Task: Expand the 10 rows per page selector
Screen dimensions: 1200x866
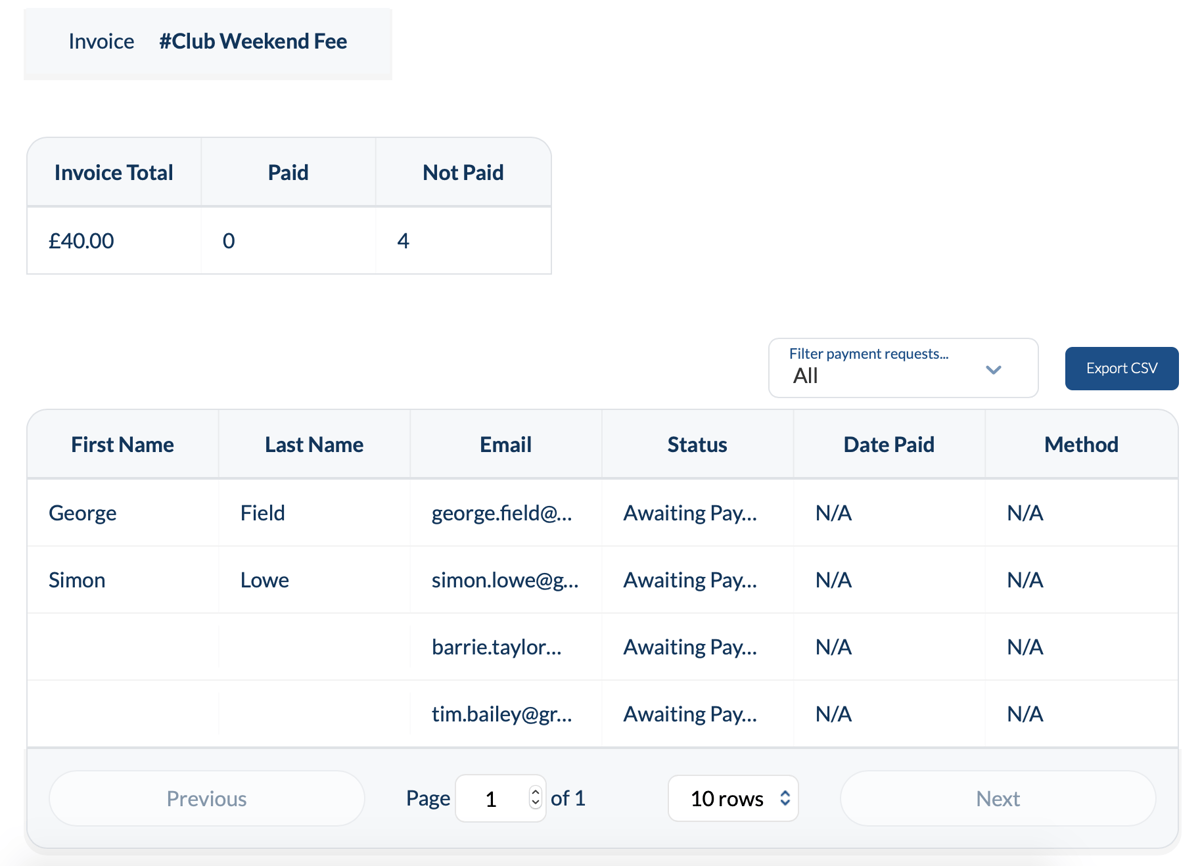Action: pos(733,798)
